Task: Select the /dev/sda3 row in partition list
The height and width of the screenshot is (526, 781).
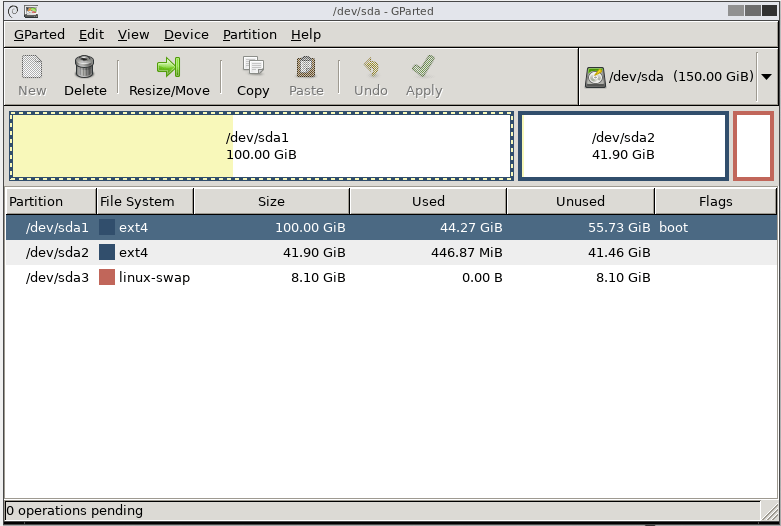Action: (391, 277)
